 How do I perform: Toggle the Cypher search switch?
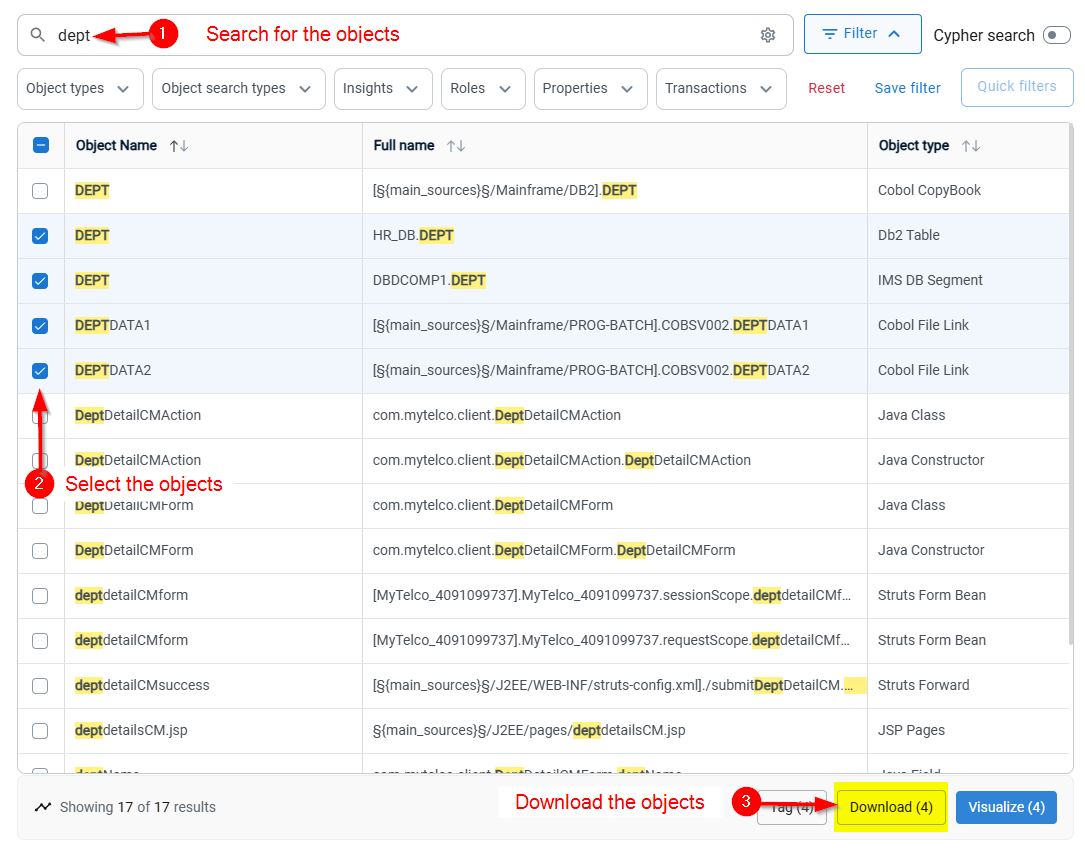[x=1057, y=35]
